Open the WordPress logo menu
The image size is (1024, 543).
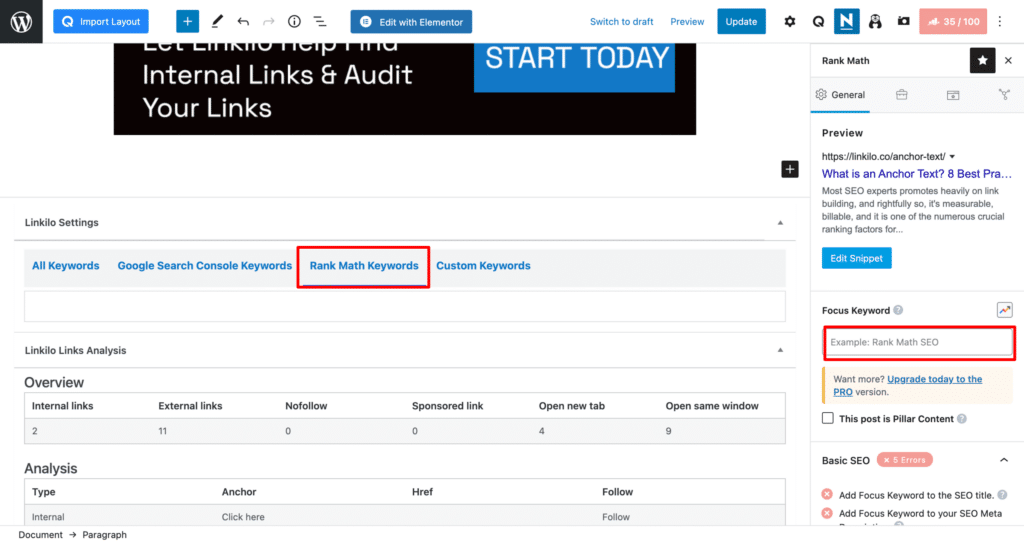[21, 22]
